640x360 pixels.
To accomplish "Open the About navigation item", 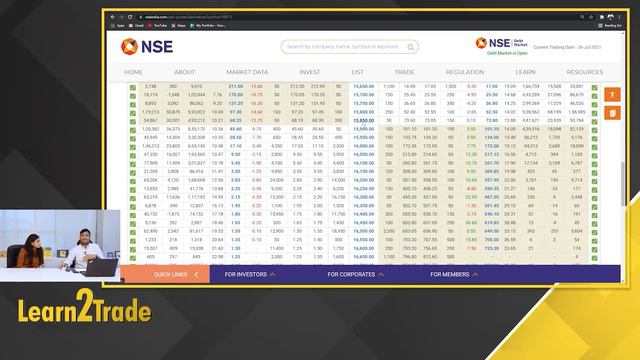I will click(184, 72).
